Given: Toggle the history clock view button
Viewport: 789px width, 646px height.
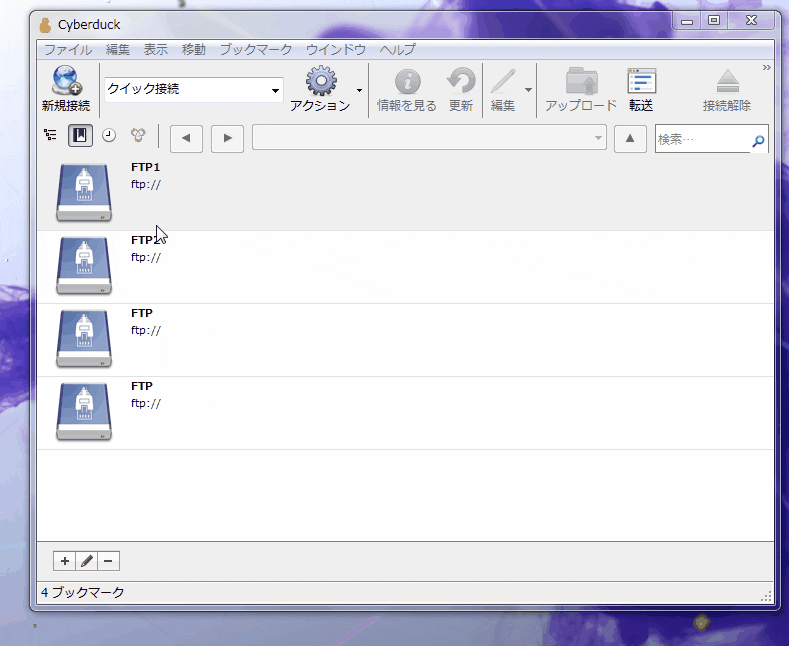Looking at the screenshot, I should [109, 135].
